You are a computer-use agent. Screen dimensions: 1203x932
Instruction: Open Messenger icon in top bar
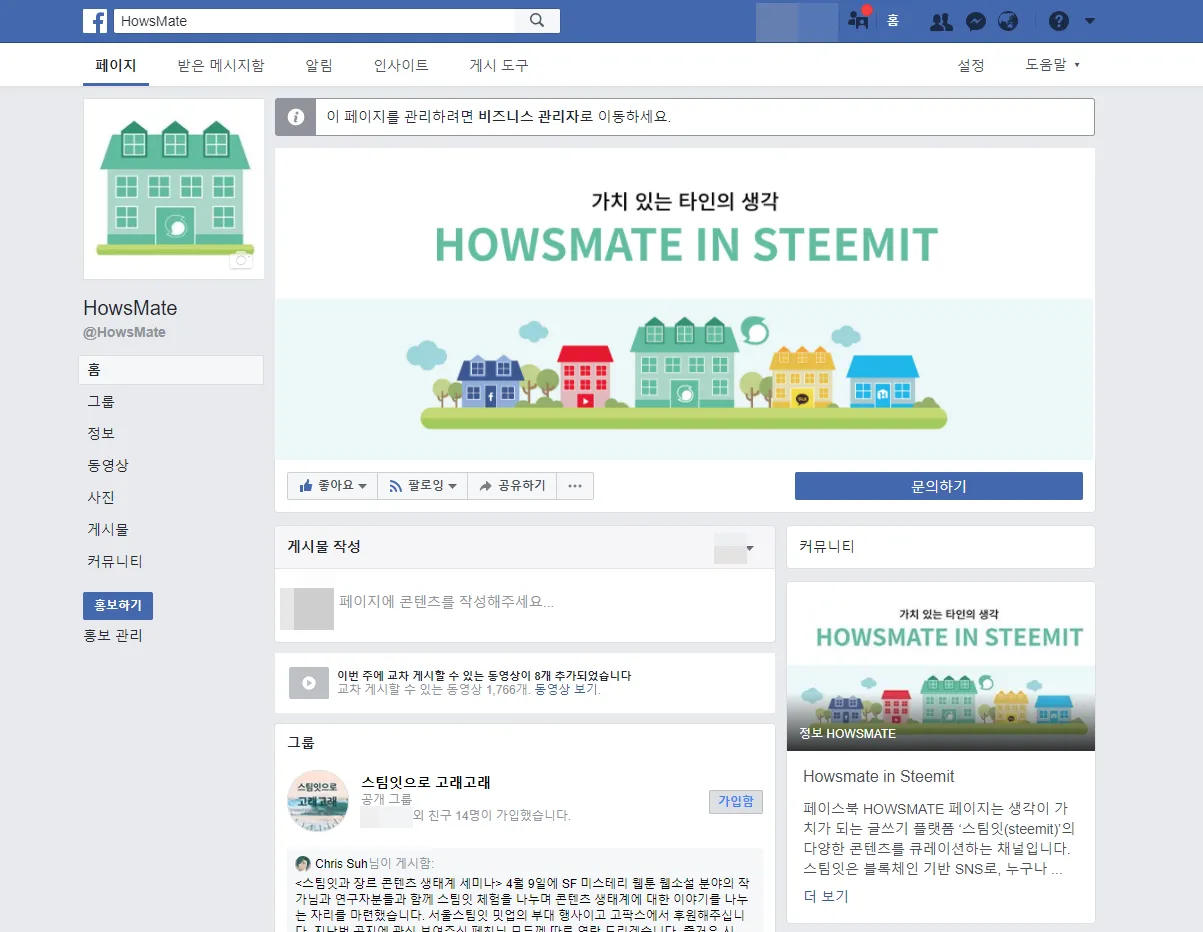click(x=977, y=21)
